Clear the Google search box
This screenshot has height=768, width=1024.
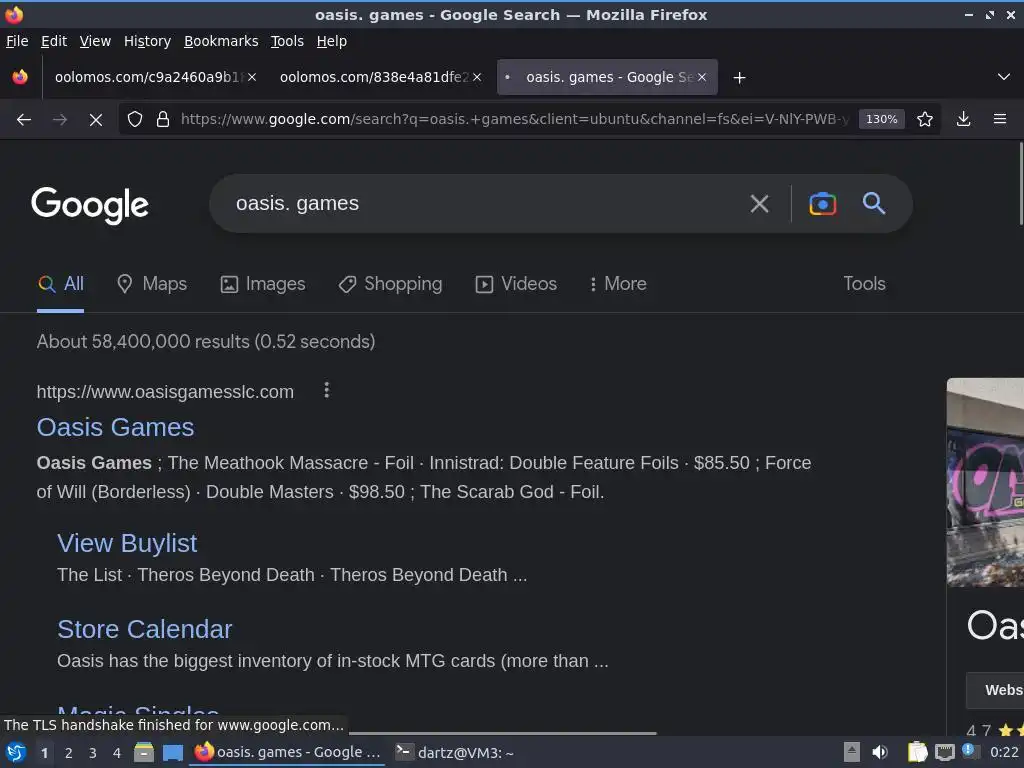759,204
